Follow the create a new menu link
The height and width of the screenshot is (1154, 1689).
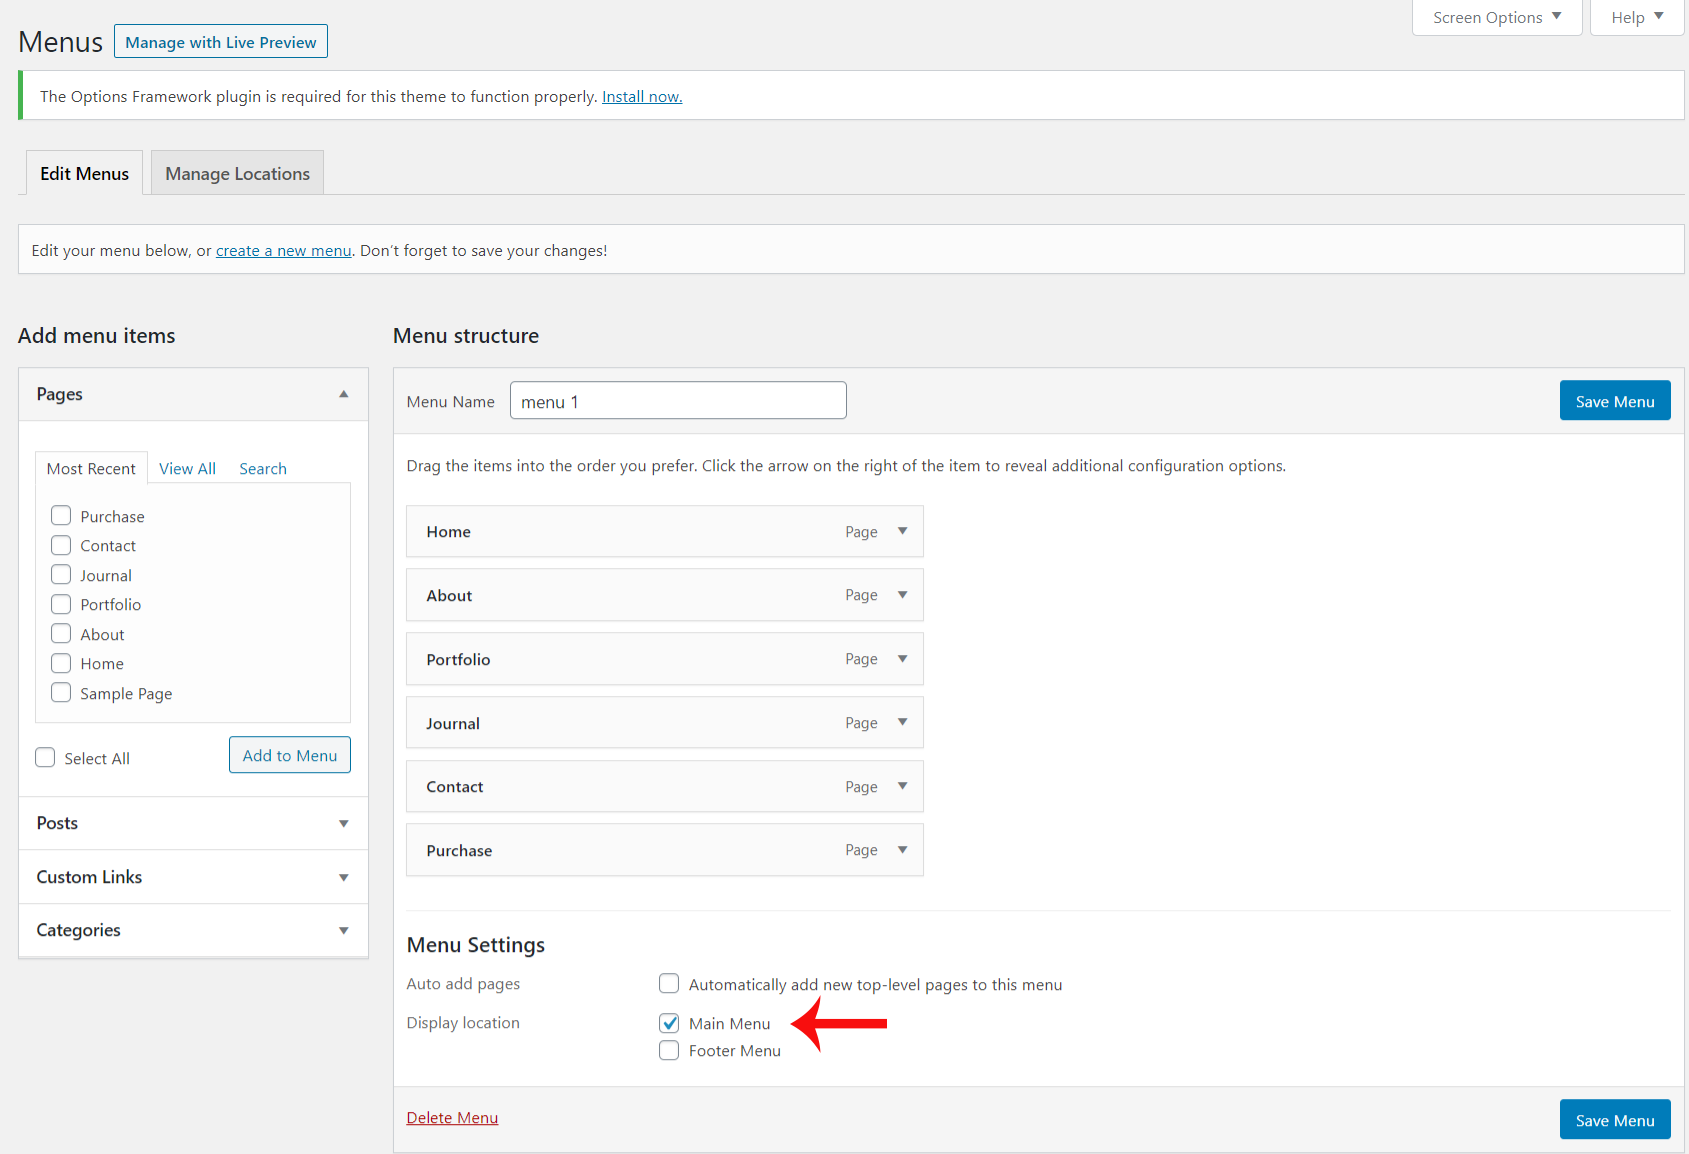(x=284, y=251)
